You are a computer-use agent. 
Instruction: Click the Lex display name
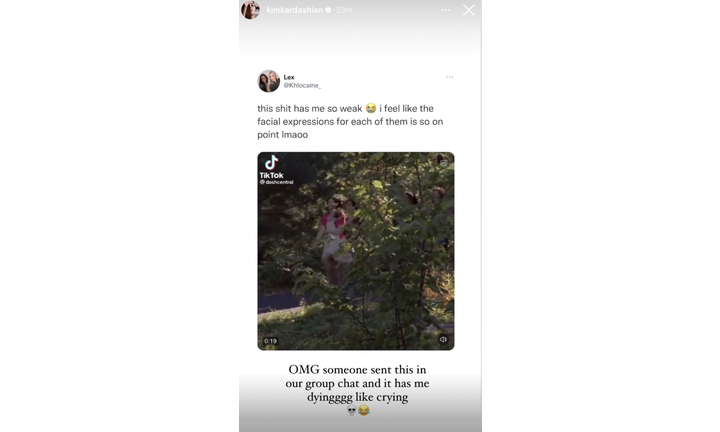point(289,77)
